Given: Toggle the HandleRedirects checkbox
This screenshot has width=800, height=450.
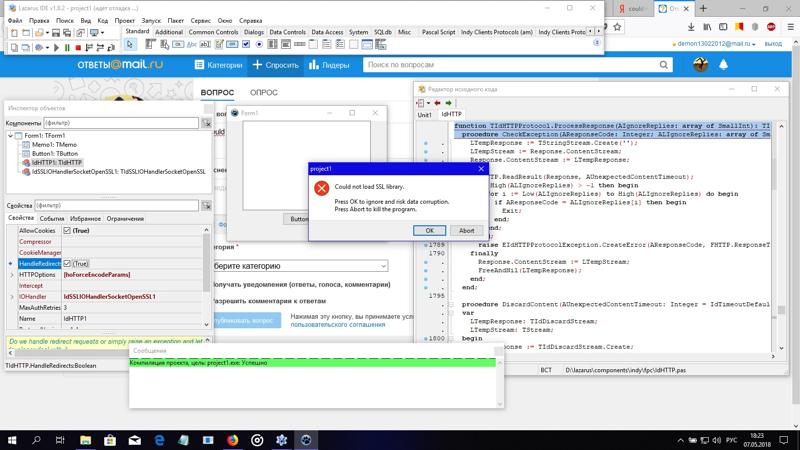Looking at the screenshot, I should (x=67, y=263).
